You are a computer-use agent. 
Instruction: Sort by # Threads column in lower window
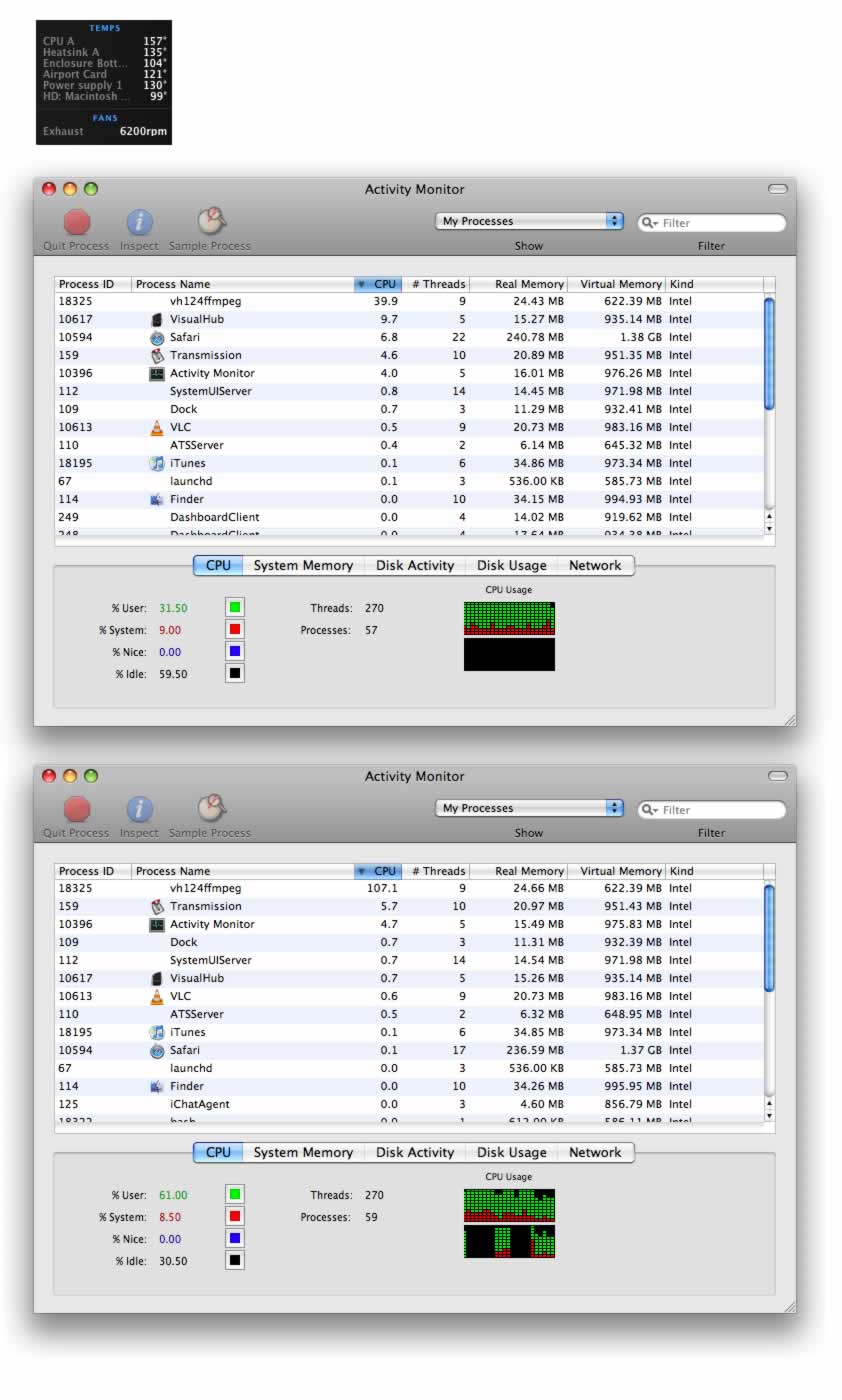point(436,871)
